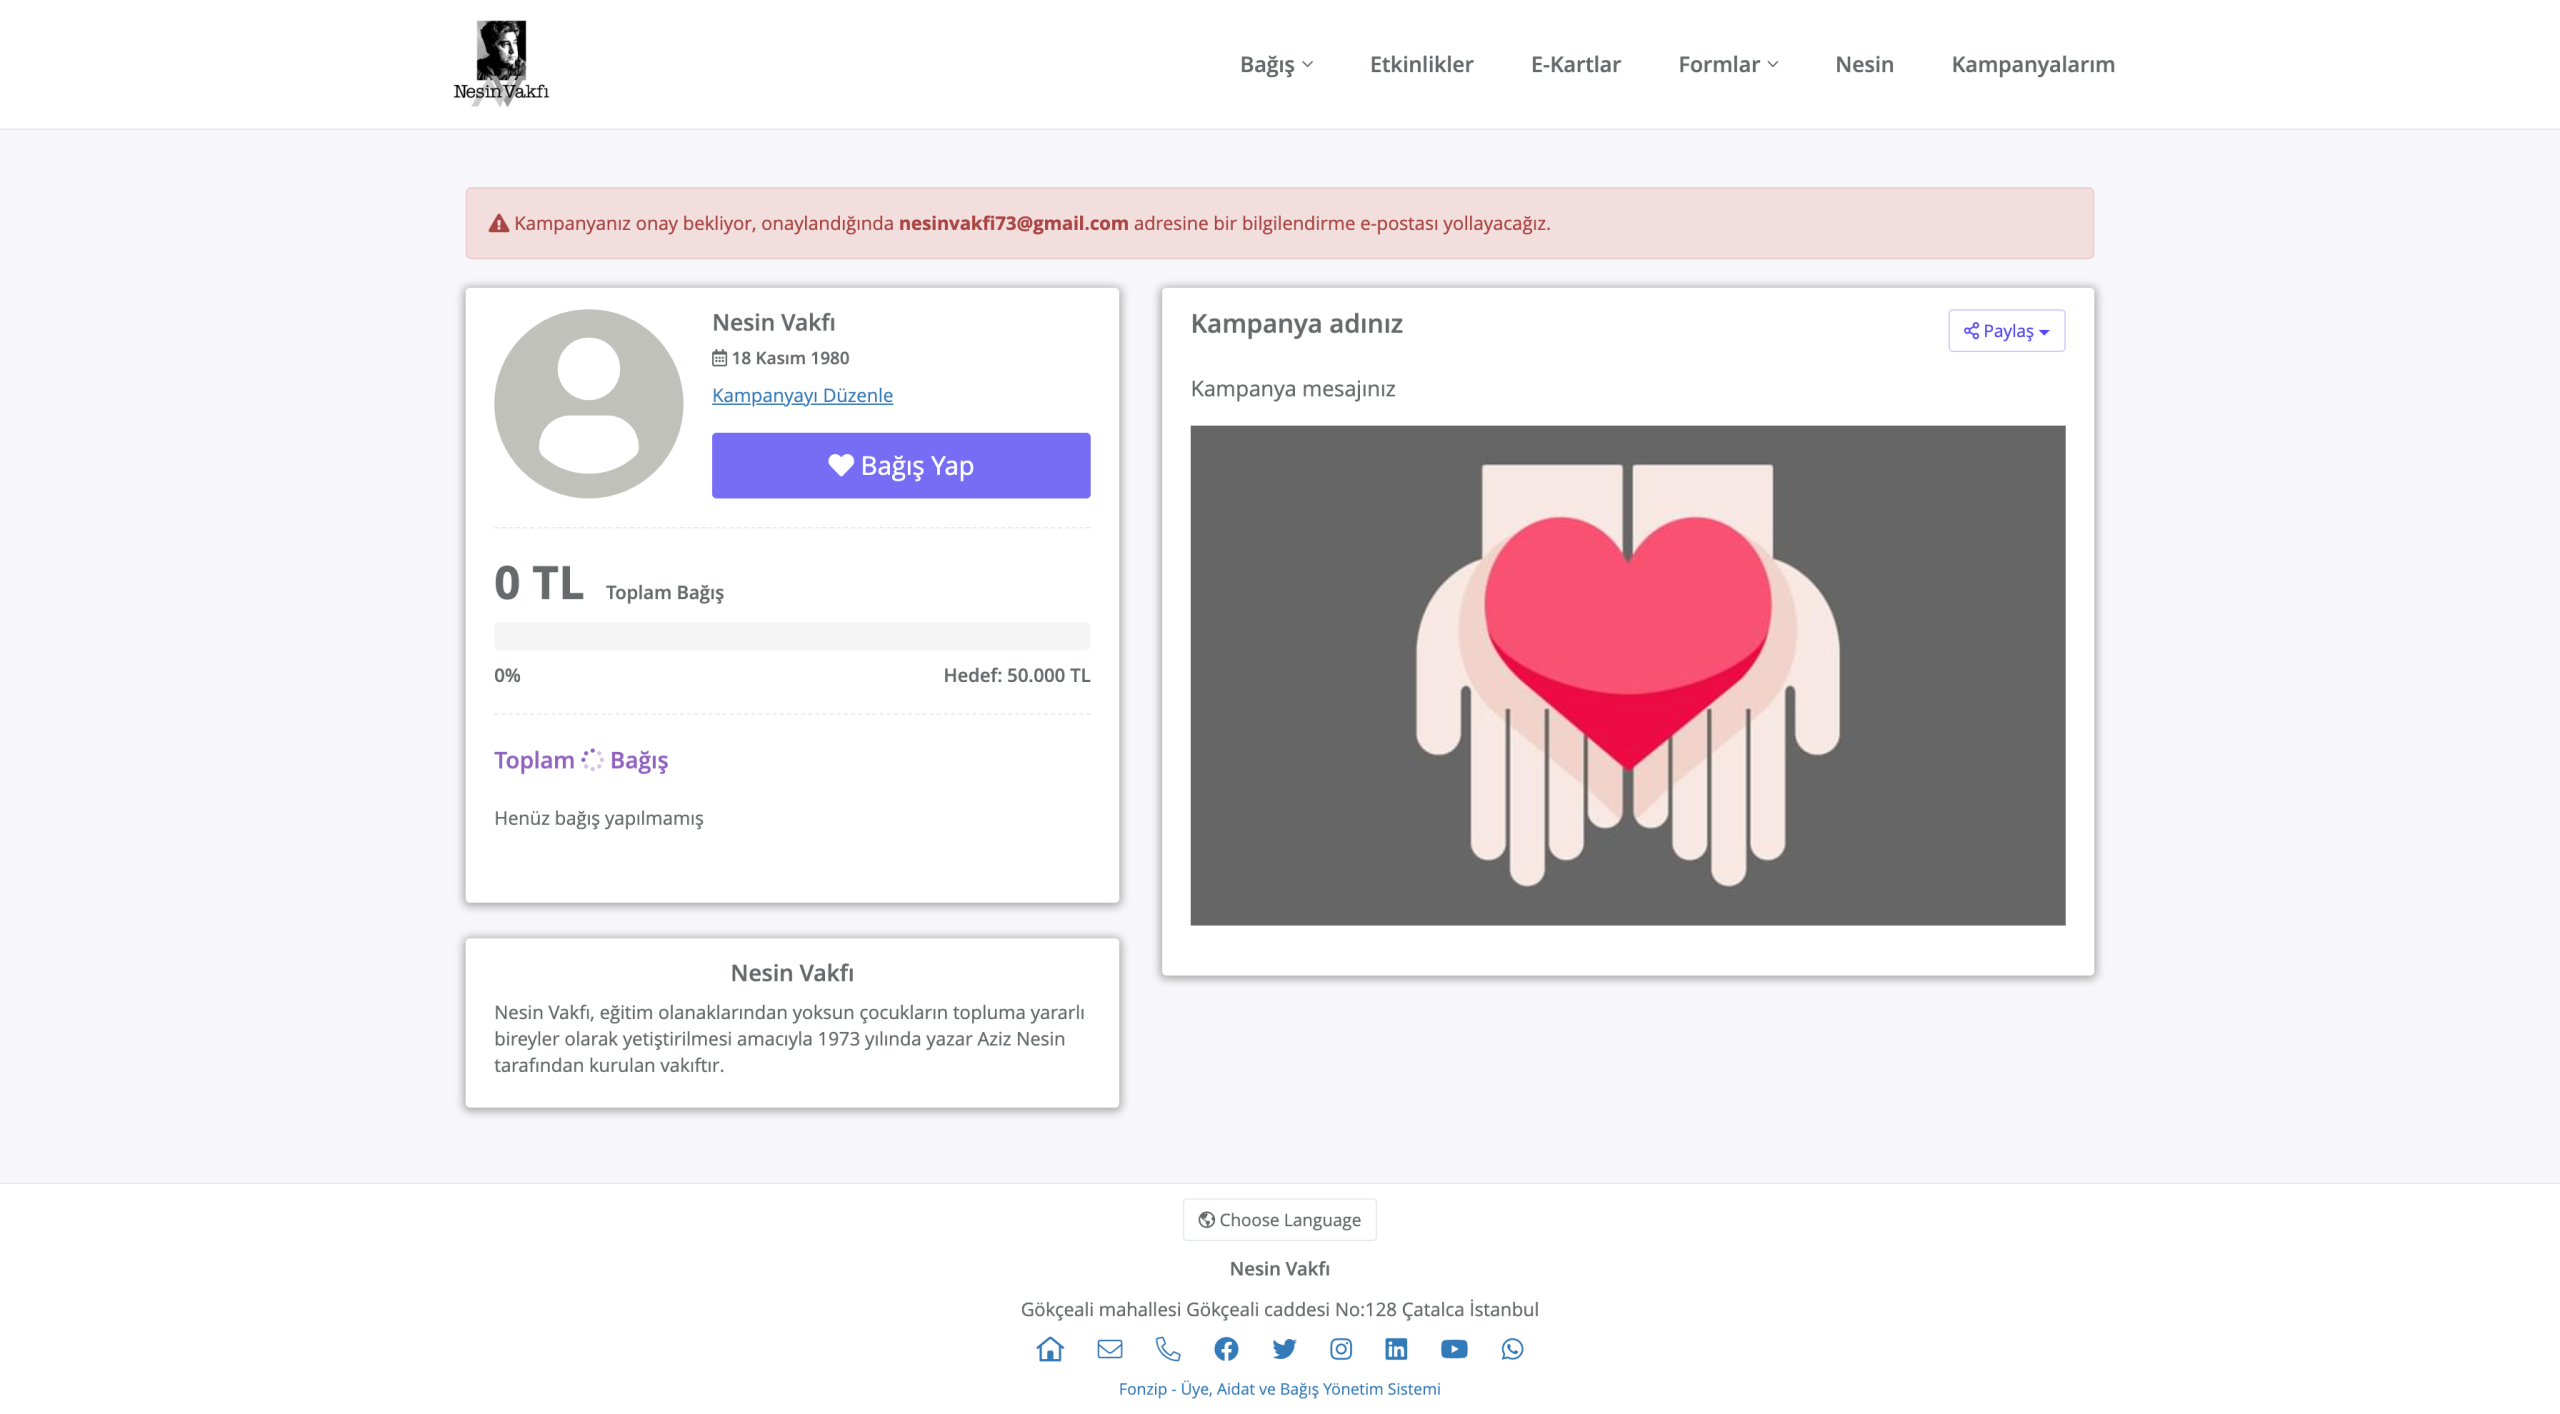Screen dimensions: 2560x1414
Task: Click the Toplam Bağış heading with spinner
Action: 581,760
